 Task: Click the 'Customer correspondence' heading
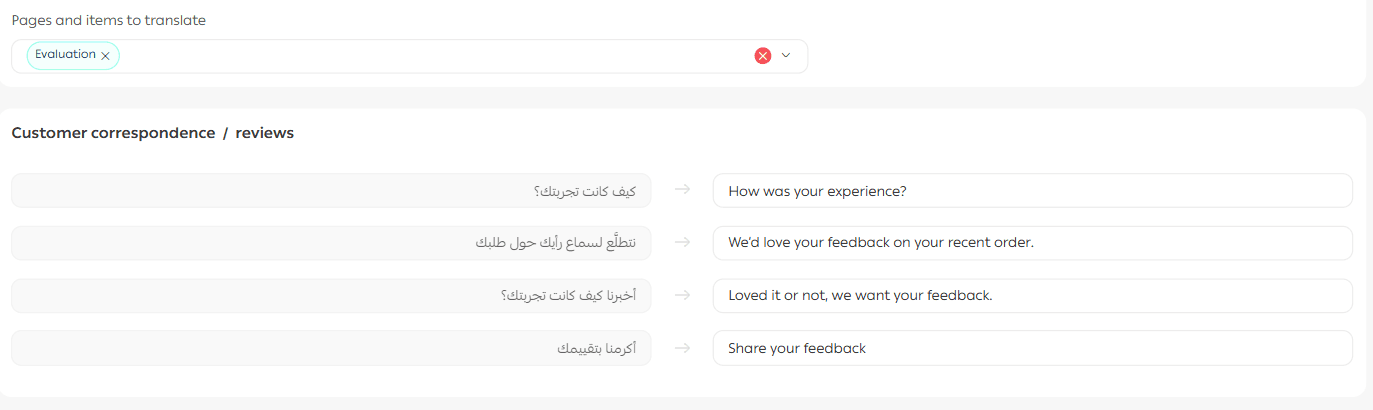click(x=113, y=133)
